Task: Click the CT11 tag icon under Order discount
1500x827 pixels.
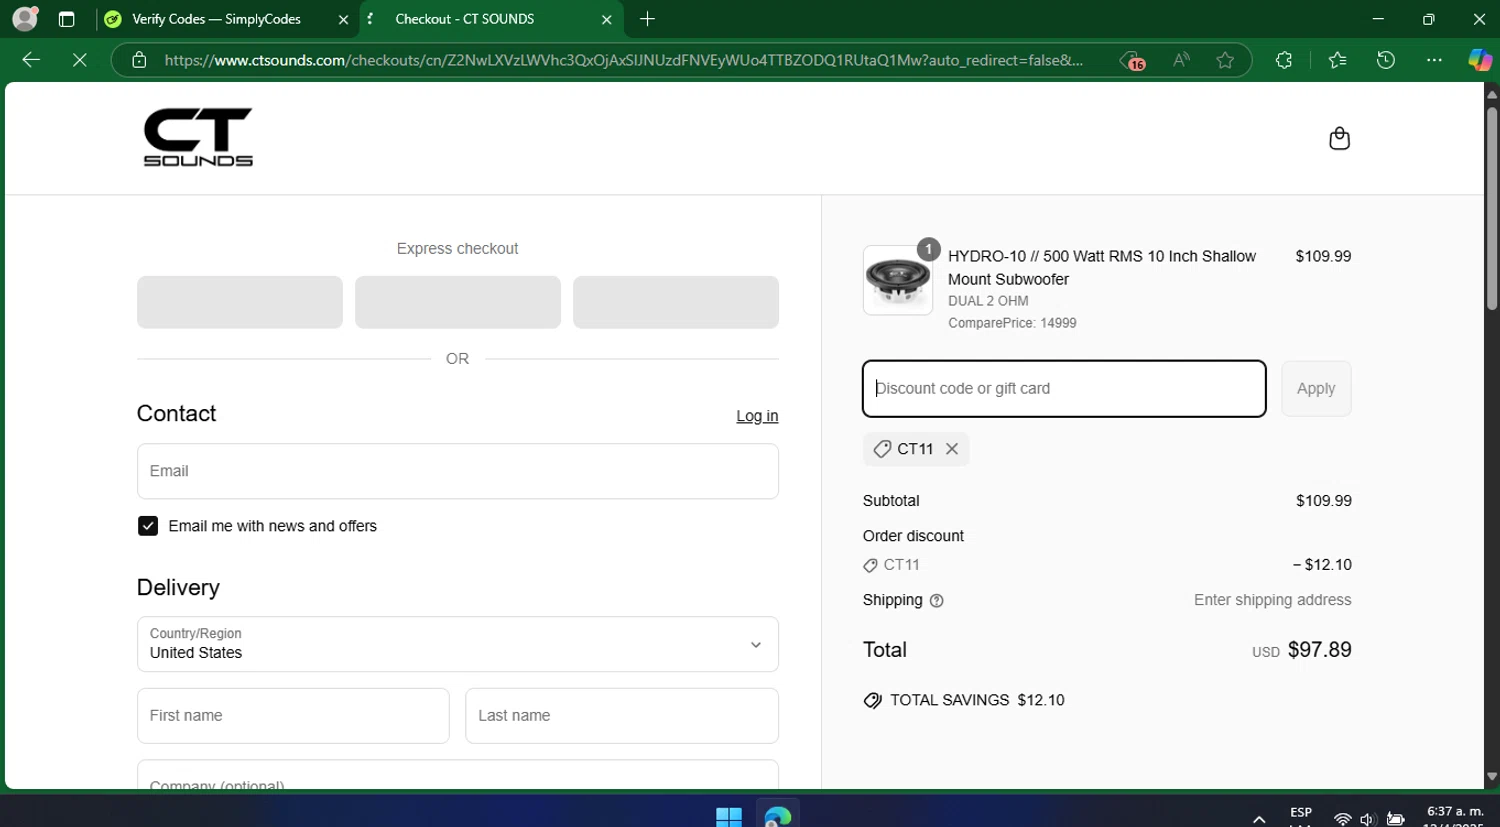Action: click(x=870, y=566)
